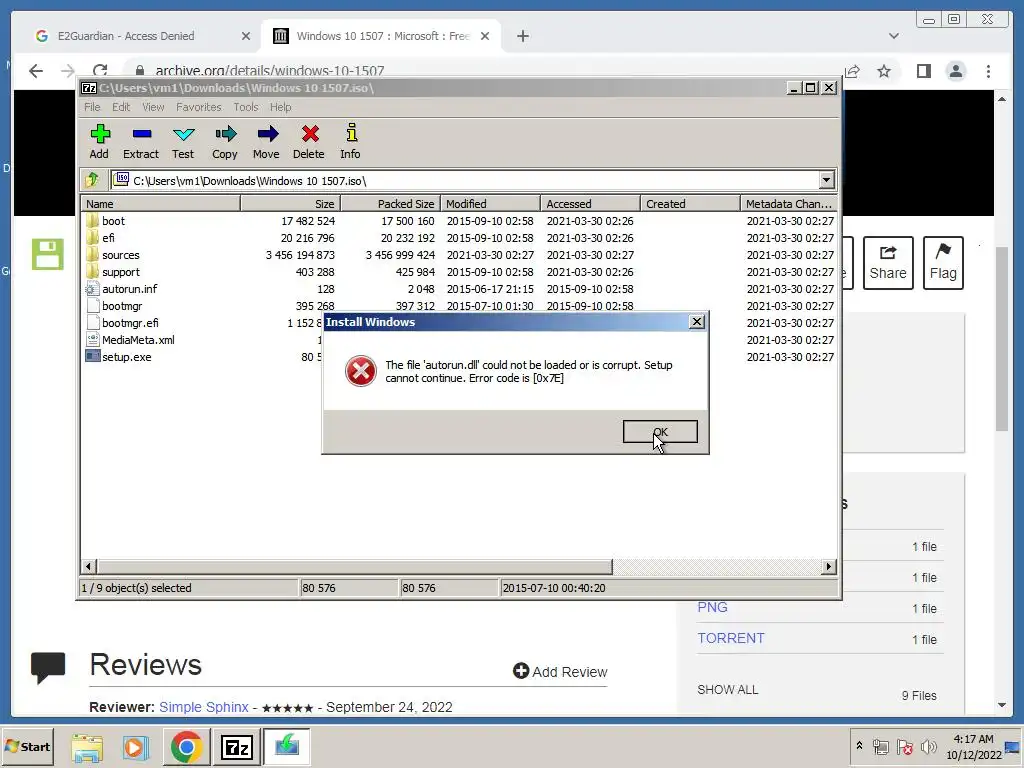Click OK in Install Windows dialog
Image resolution: width=1024 pixels, height=768 pixels.
(660, 432)
